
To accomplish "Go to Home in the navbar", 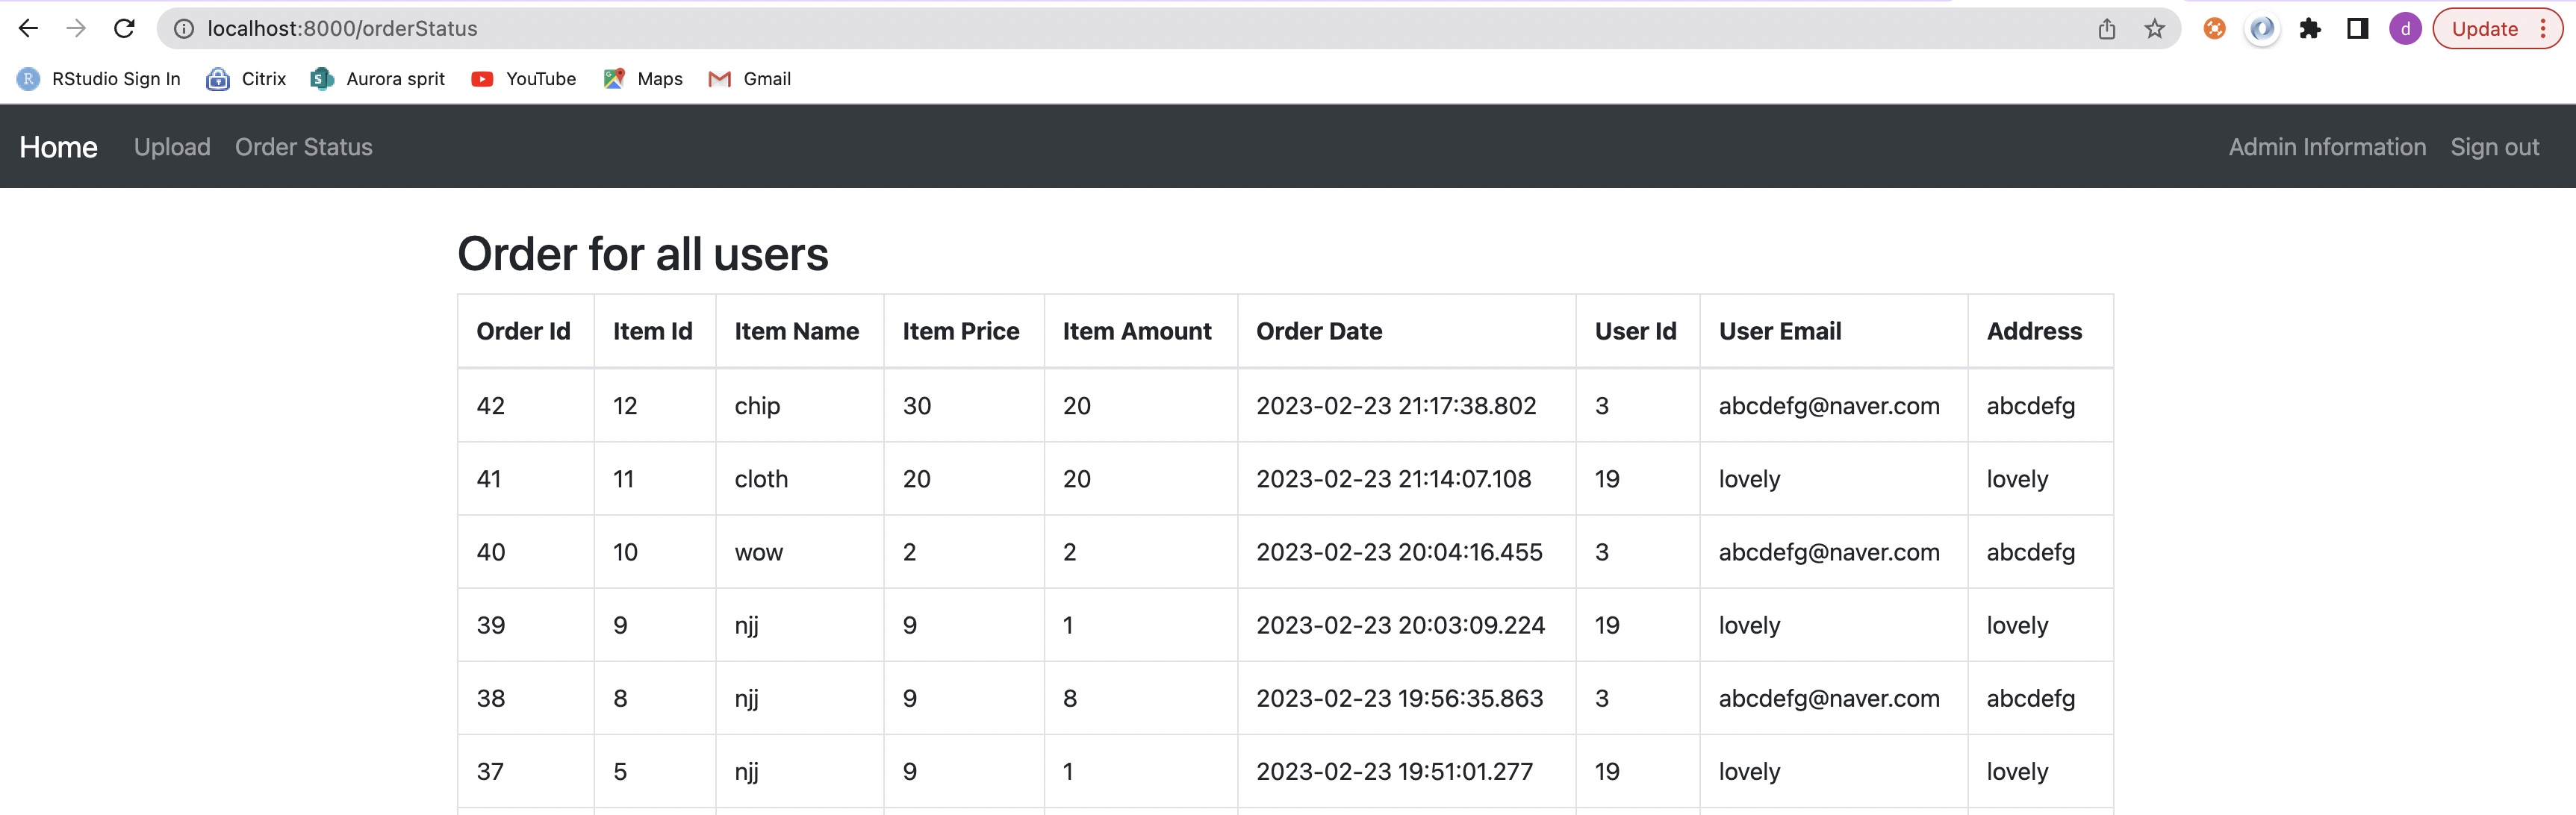I will coord(59,147).
